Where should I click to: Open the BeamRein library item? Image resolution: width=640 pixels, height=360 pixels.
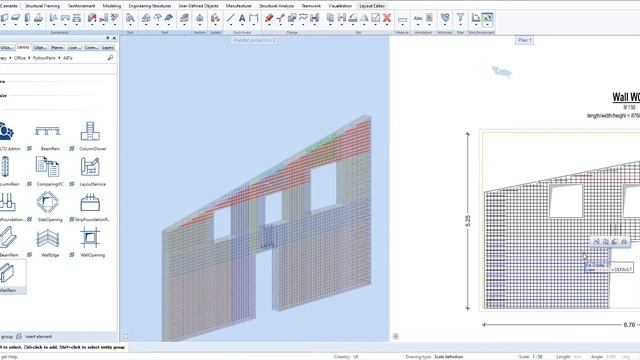(x=48, y=137)
